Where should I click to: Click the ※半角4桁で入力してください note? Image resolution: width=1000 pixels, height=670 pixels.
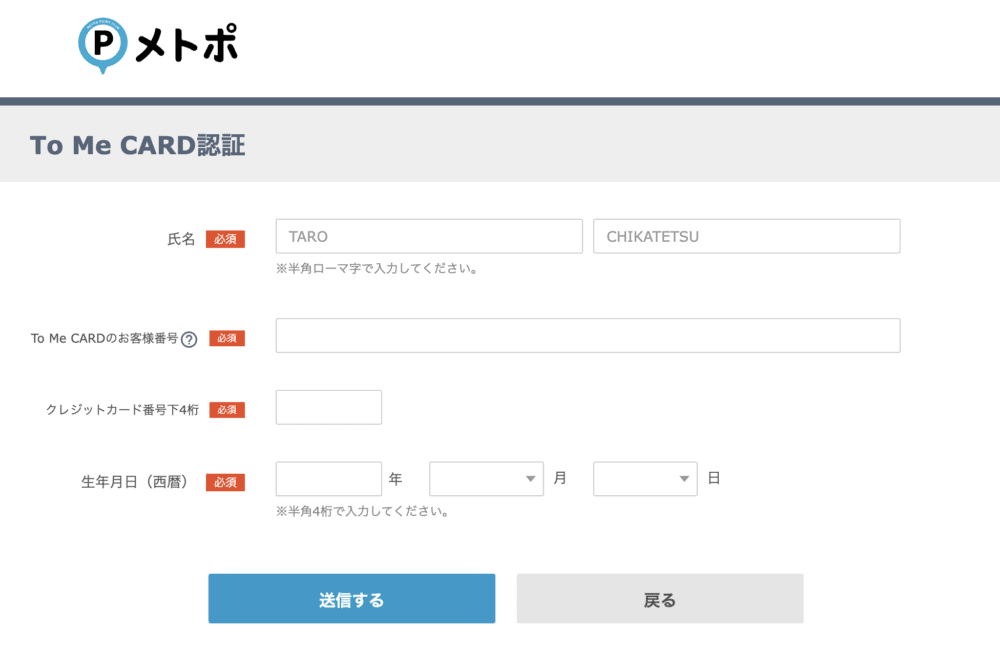click(362, 511)
